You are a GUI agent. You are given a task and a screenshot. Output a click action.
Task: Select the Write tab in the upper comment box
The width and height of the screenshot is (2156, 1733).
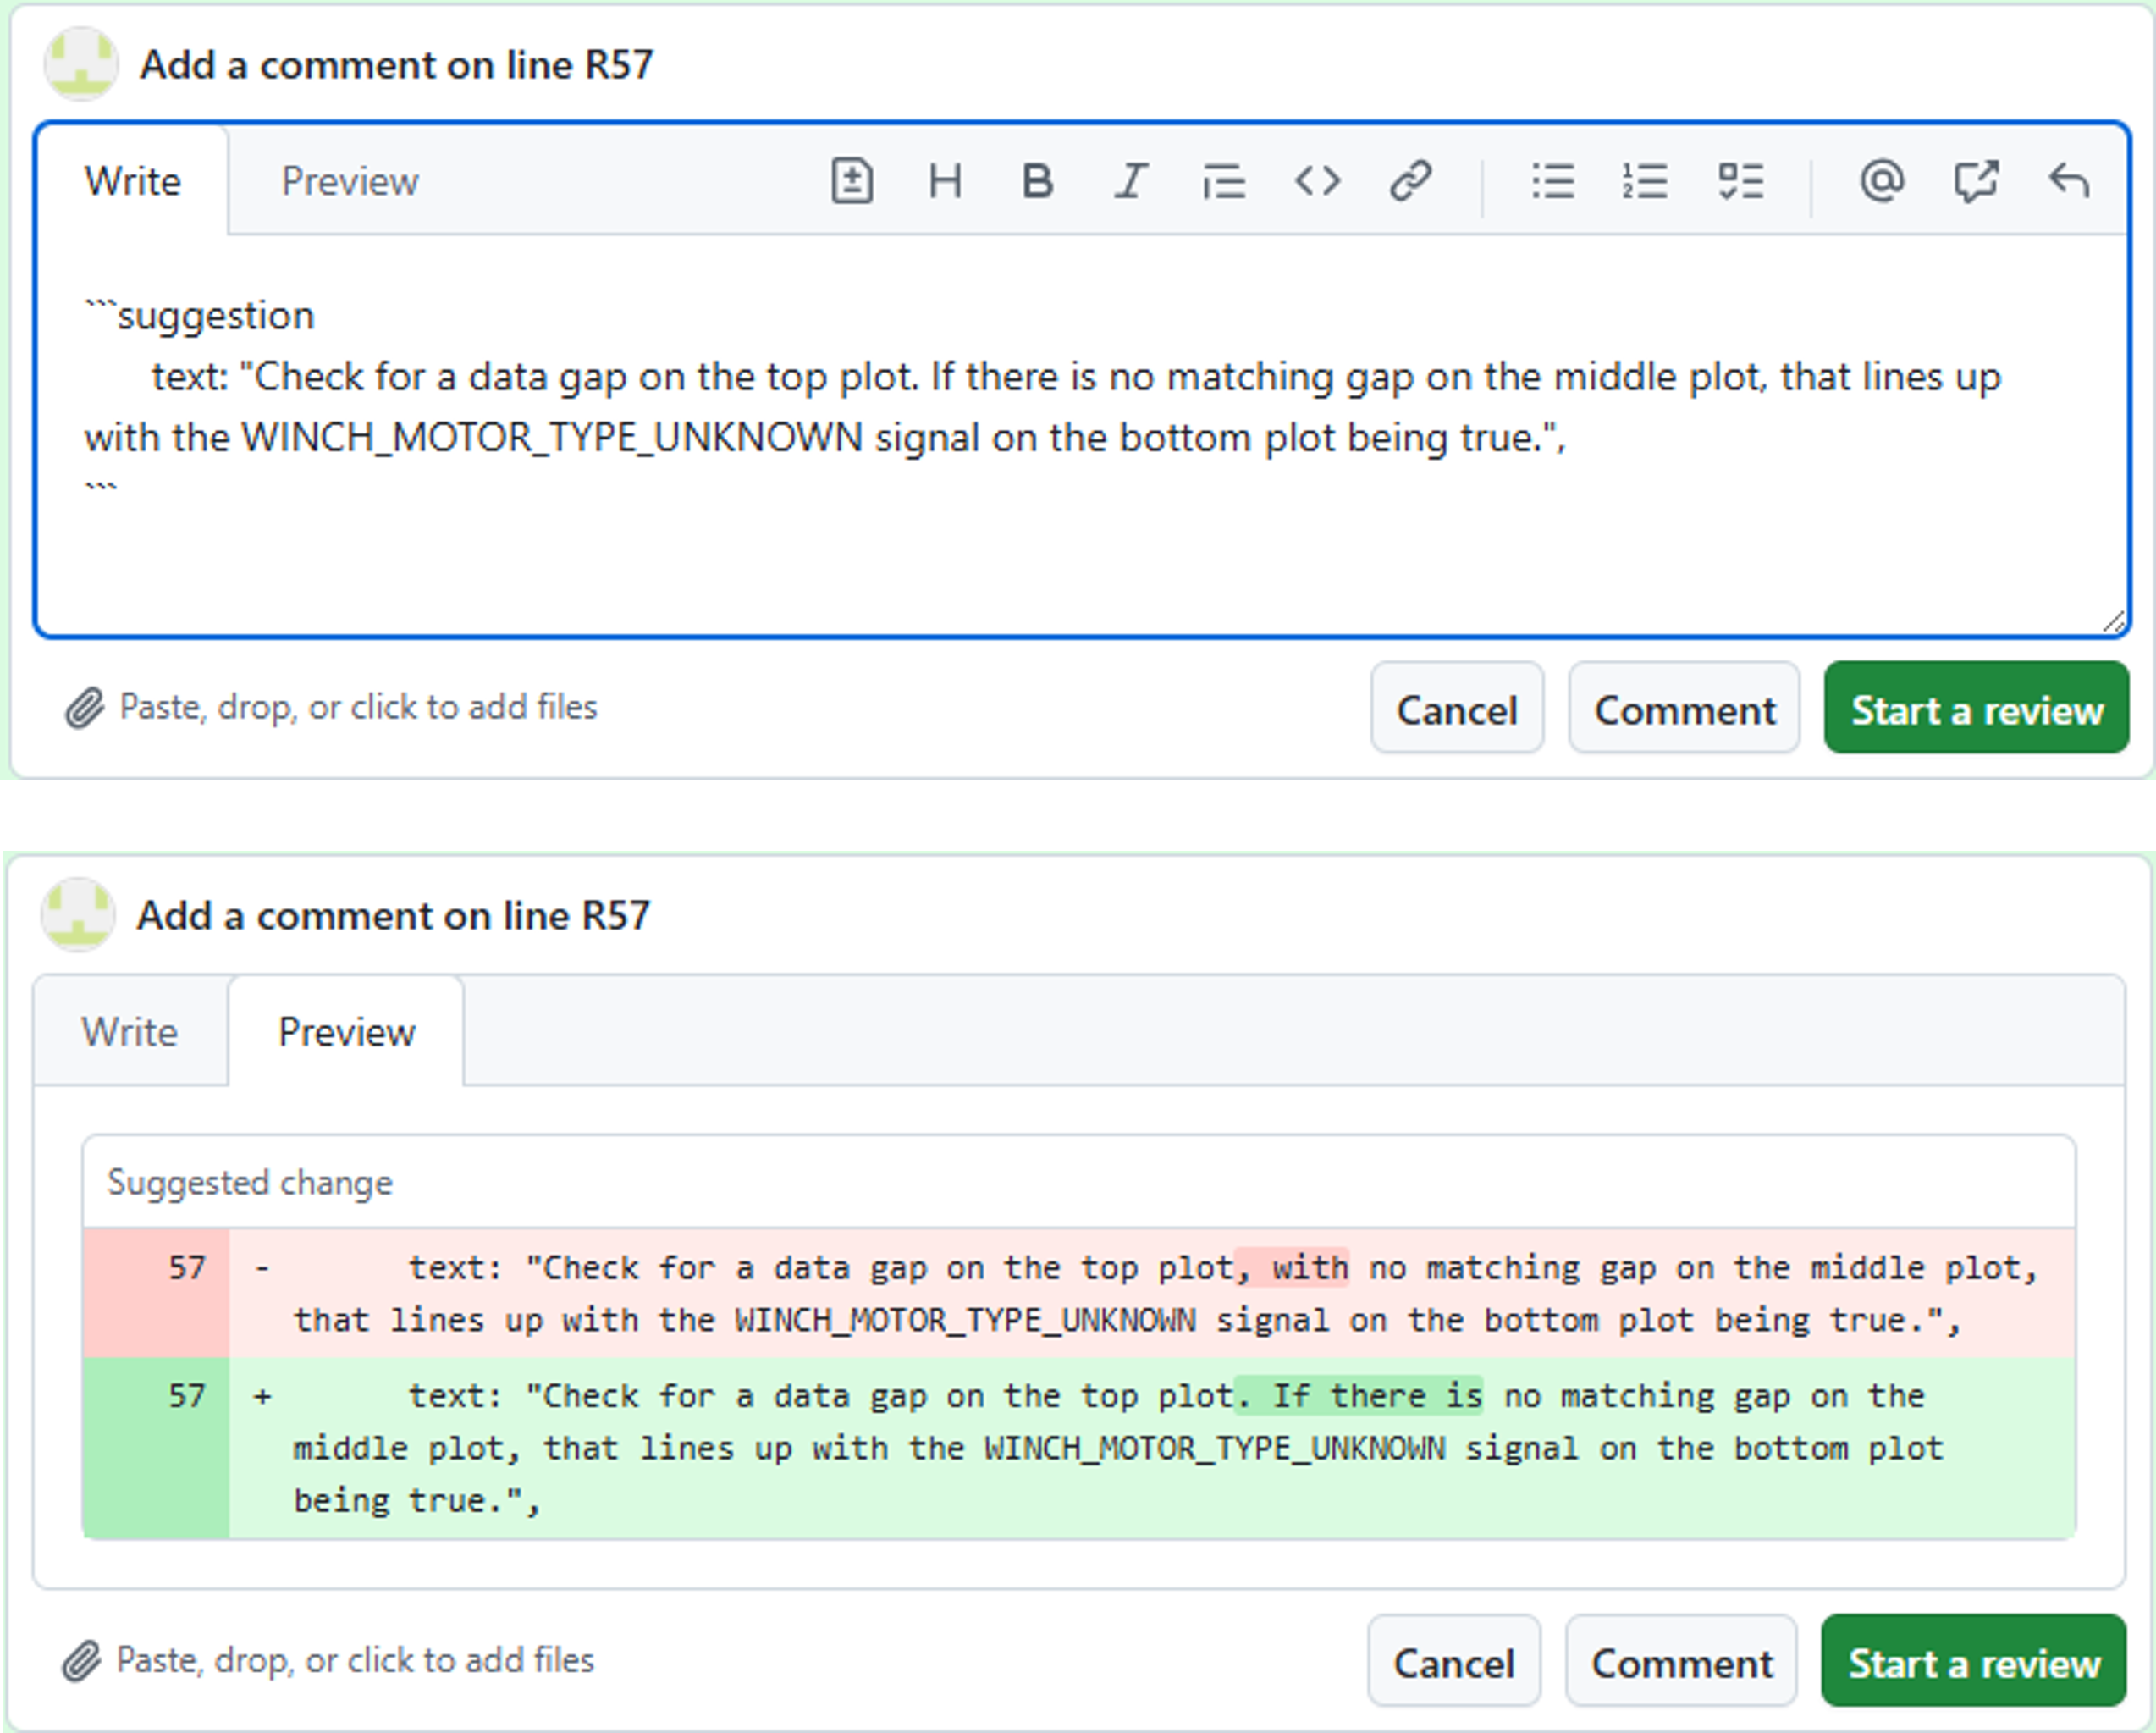pos(132,181)
